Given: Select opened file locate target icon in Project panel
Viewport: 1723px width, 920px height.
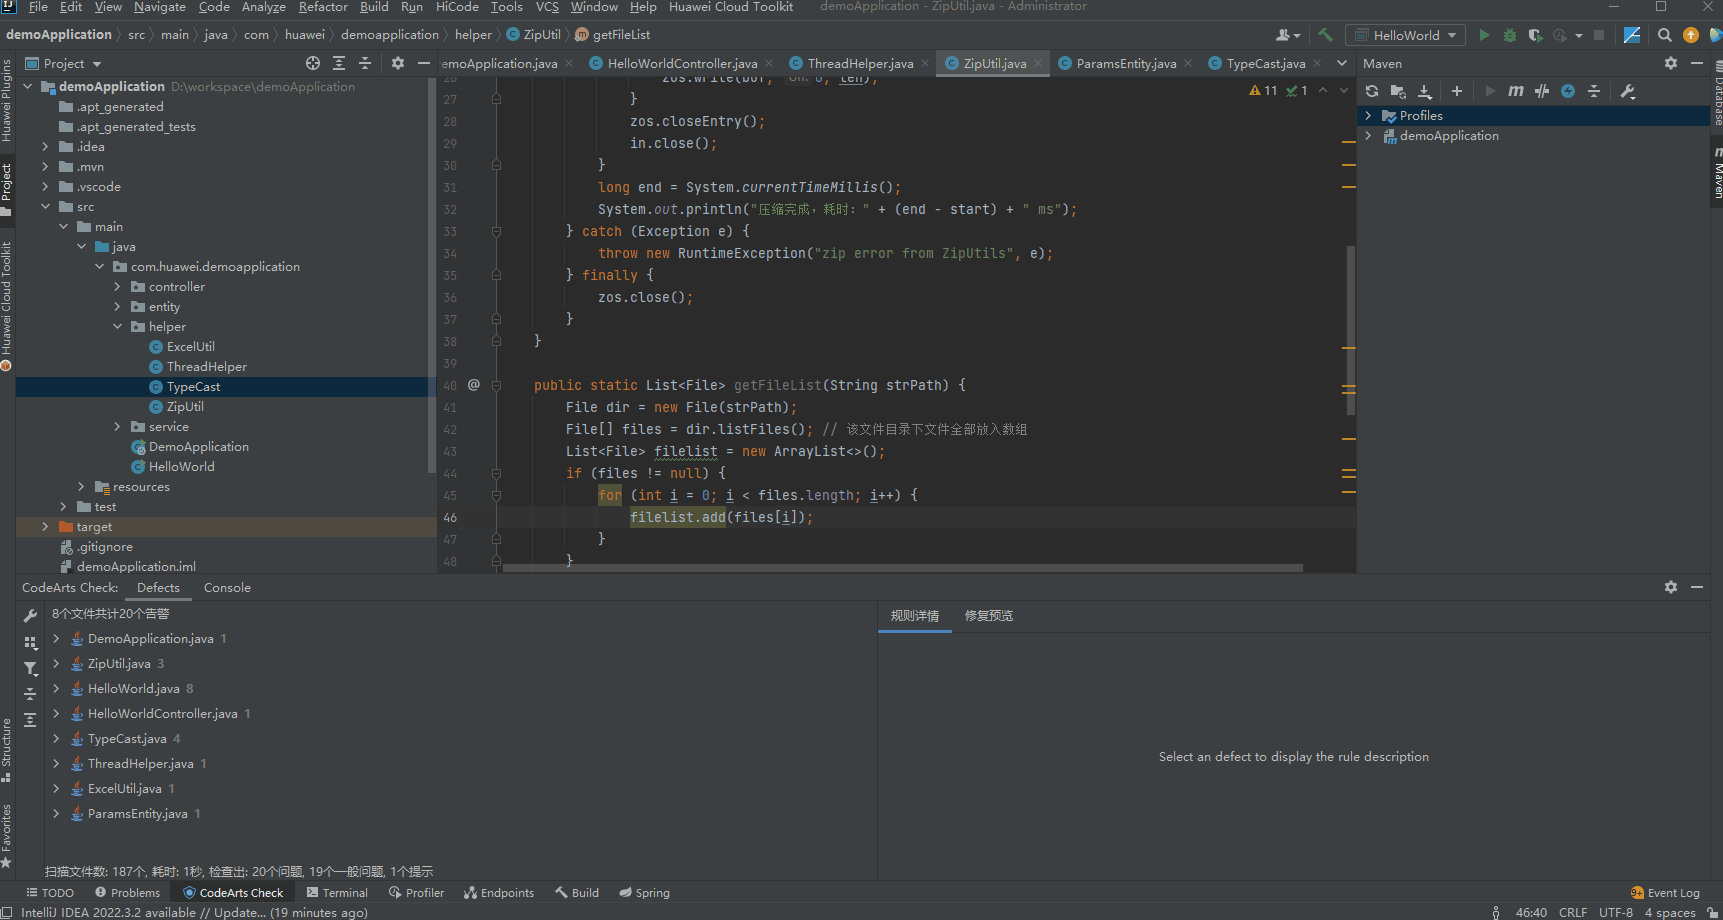Looking at the screenshot, I should coord(313,63).
